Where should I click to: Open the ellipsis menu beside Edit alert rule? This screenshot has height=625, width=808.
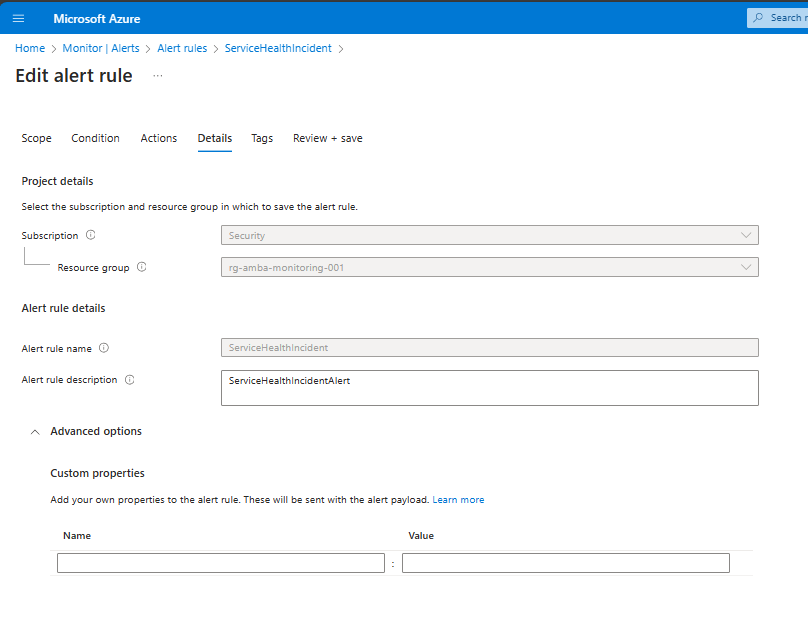click(x=158, y=76)
